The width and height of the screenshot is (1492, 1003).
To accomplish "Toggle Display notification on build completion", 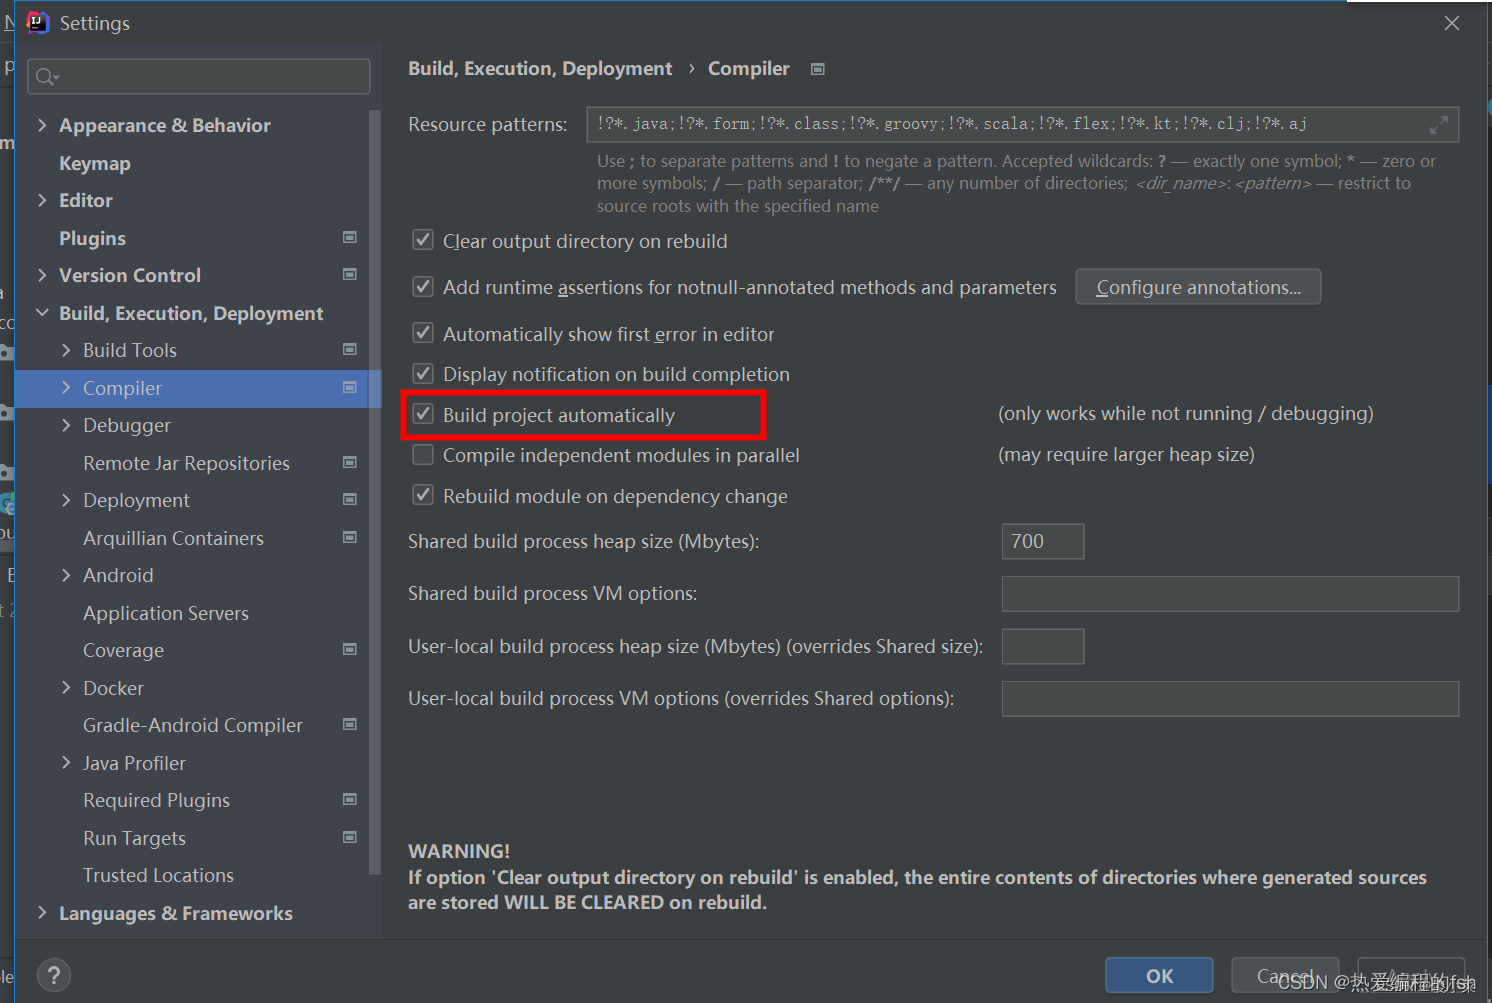I will pyautogui.click(x=423, y=373).
